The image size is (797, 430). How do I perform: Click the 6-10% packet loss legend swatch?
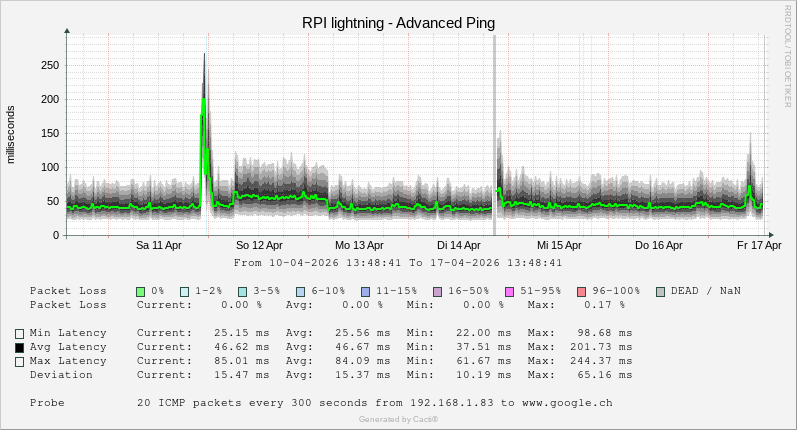[x=300, y=291]
